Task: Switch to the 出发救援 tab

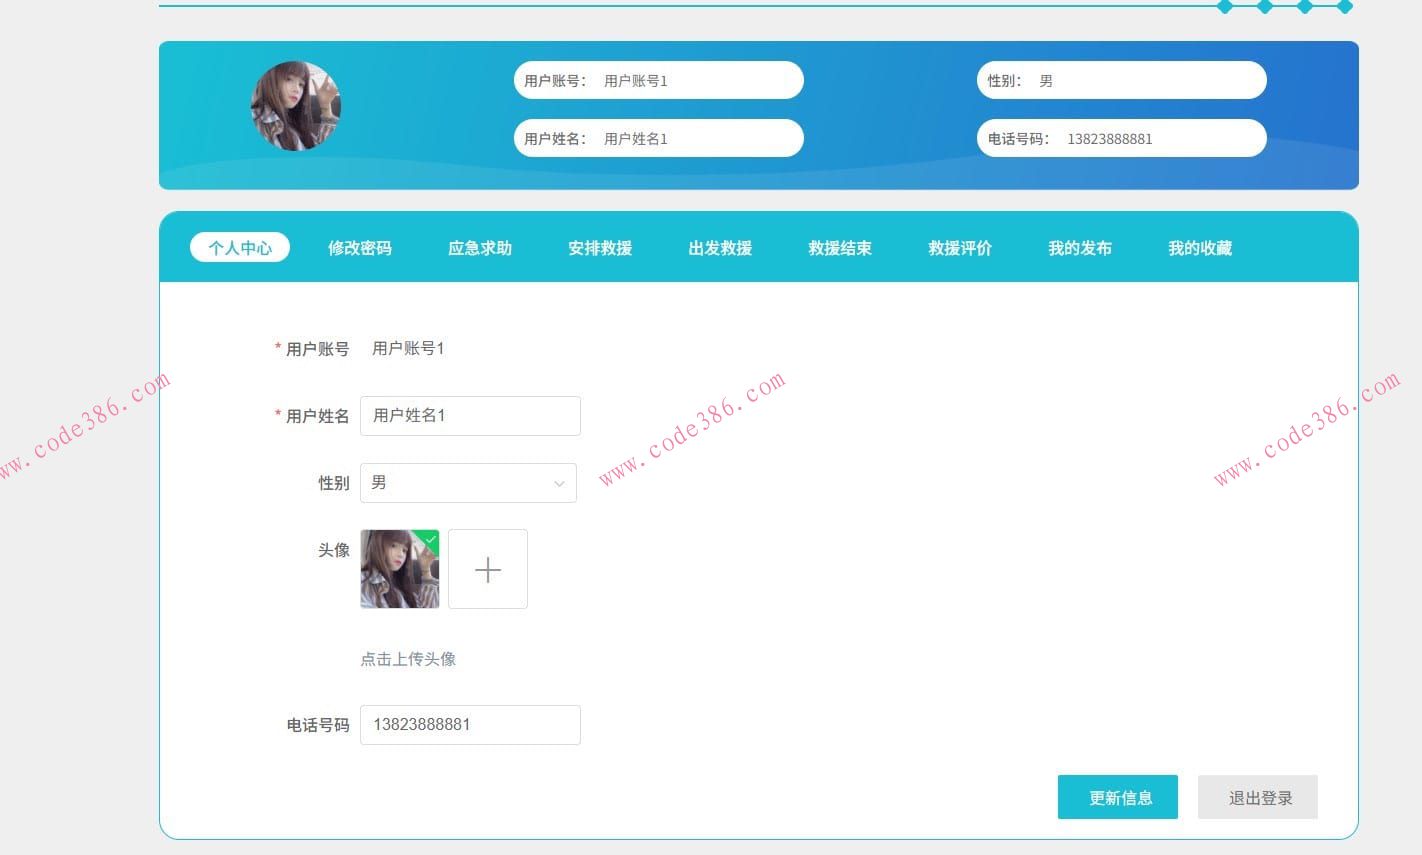Action: point(720,248)
